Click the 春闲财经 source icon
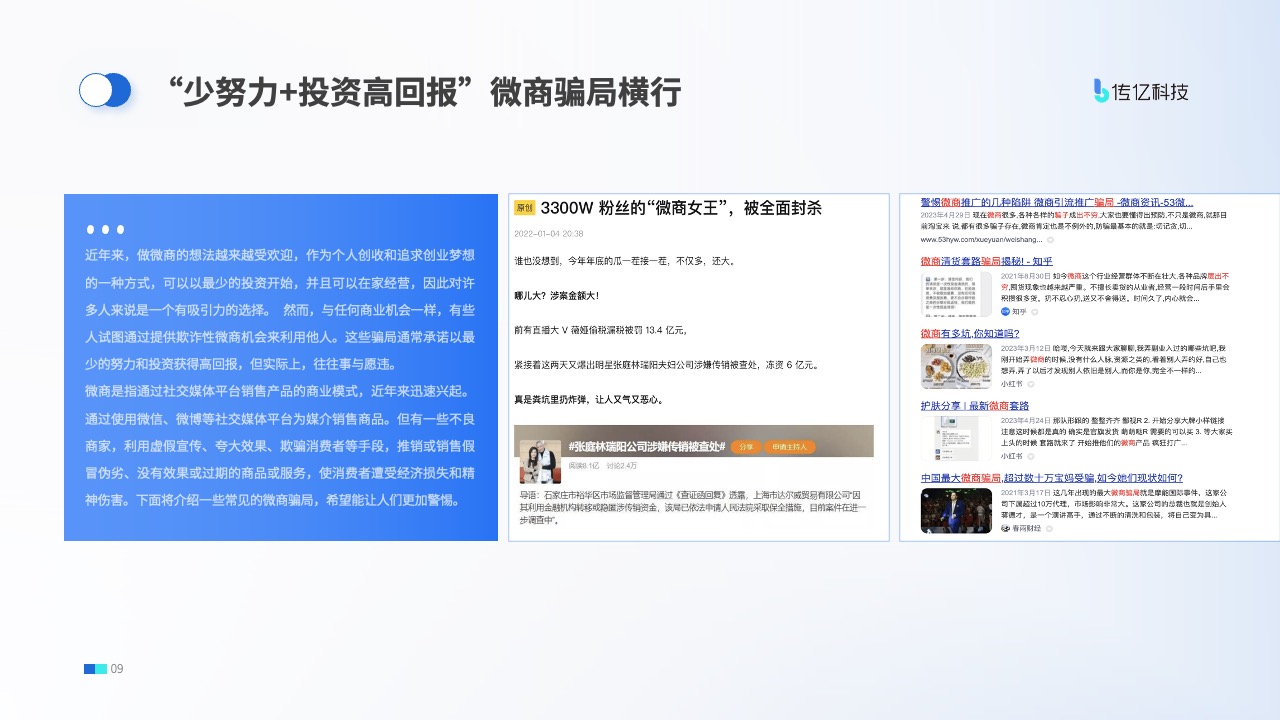 click(1006, 527)
